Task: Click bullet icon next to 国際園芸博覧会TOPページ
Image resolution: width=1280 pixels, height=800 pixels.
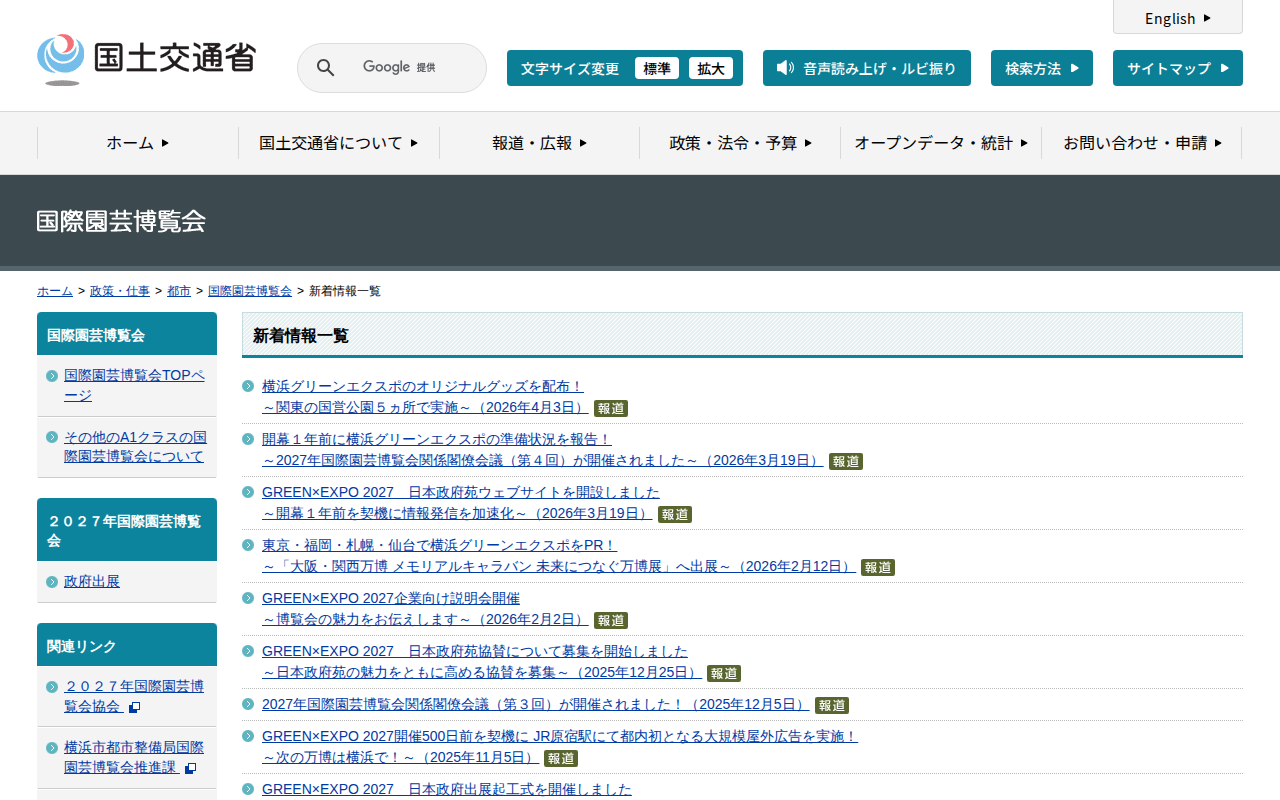Action: click(x=52, y=376)
